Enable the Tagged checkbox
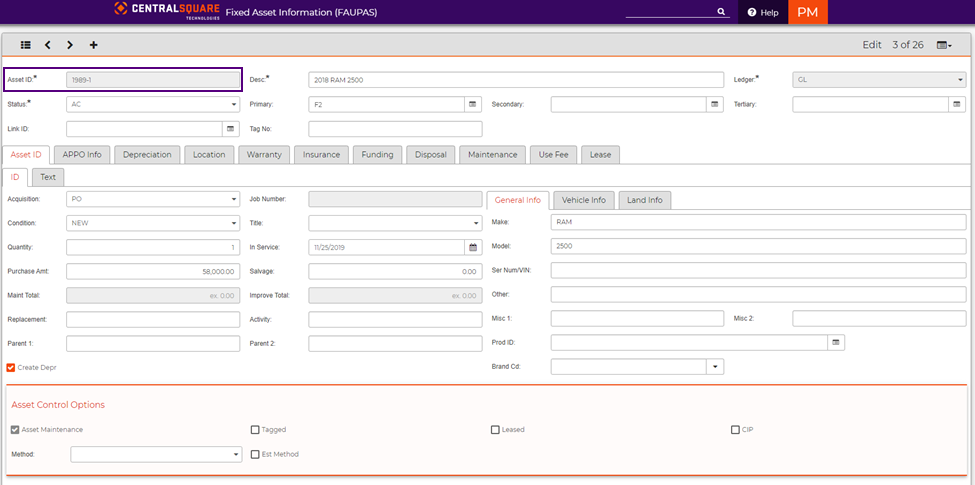 (x=255, y=430)
